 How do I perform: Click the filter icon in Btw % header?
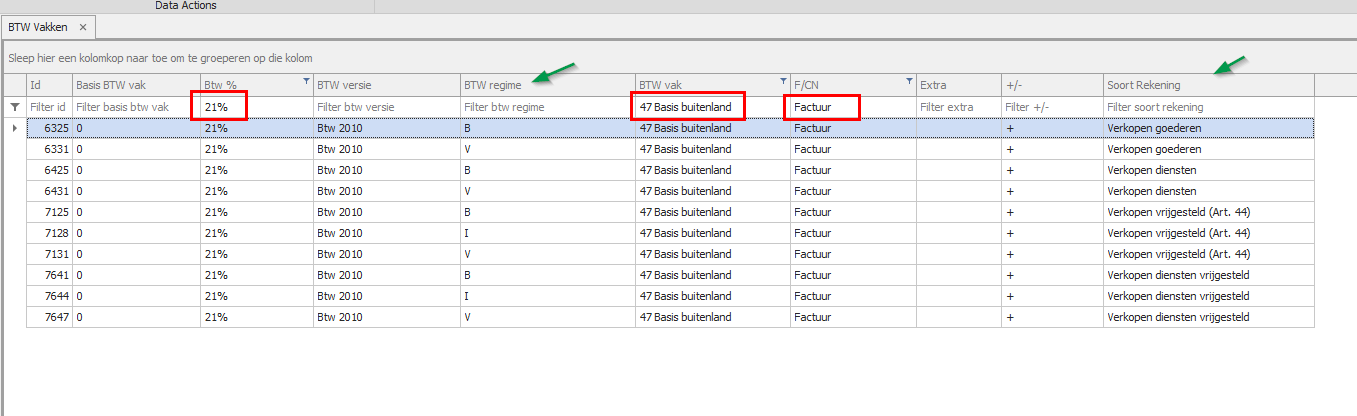point(306,80)
